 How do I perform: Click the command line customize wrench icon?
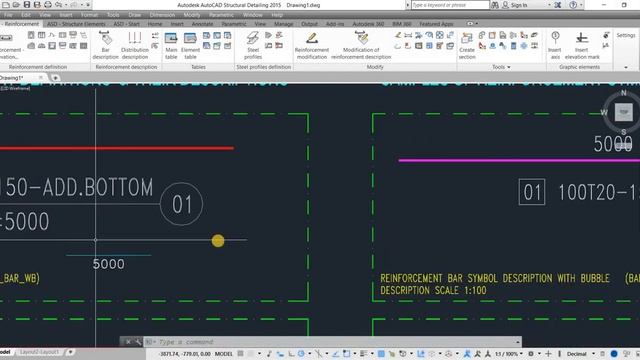click(138, 342)
